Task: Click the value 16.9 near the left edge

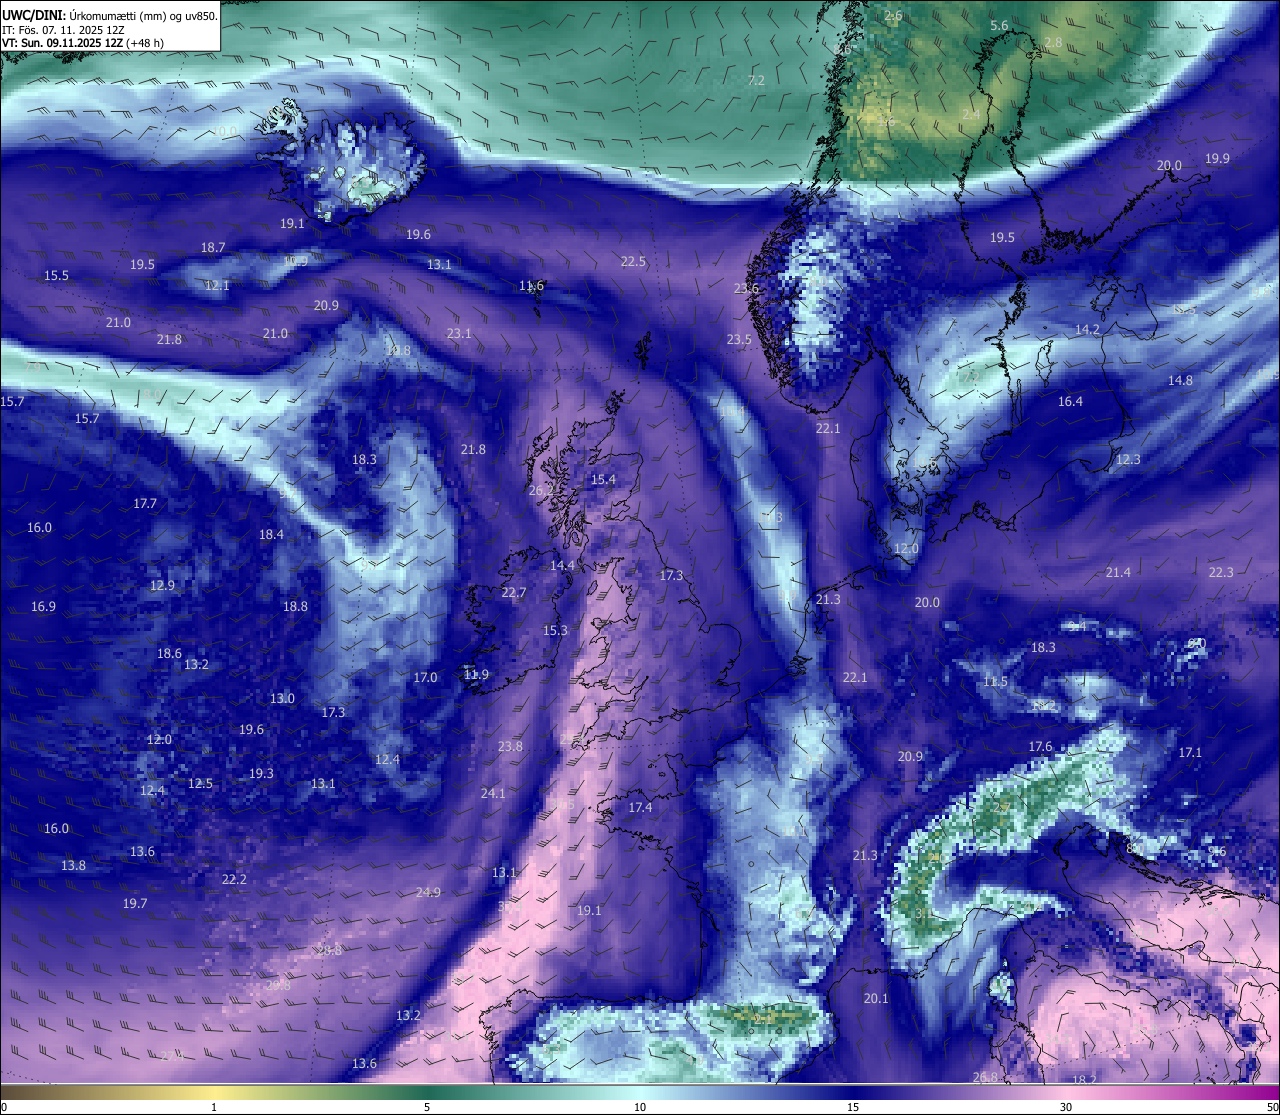Action: click(43, 606)
